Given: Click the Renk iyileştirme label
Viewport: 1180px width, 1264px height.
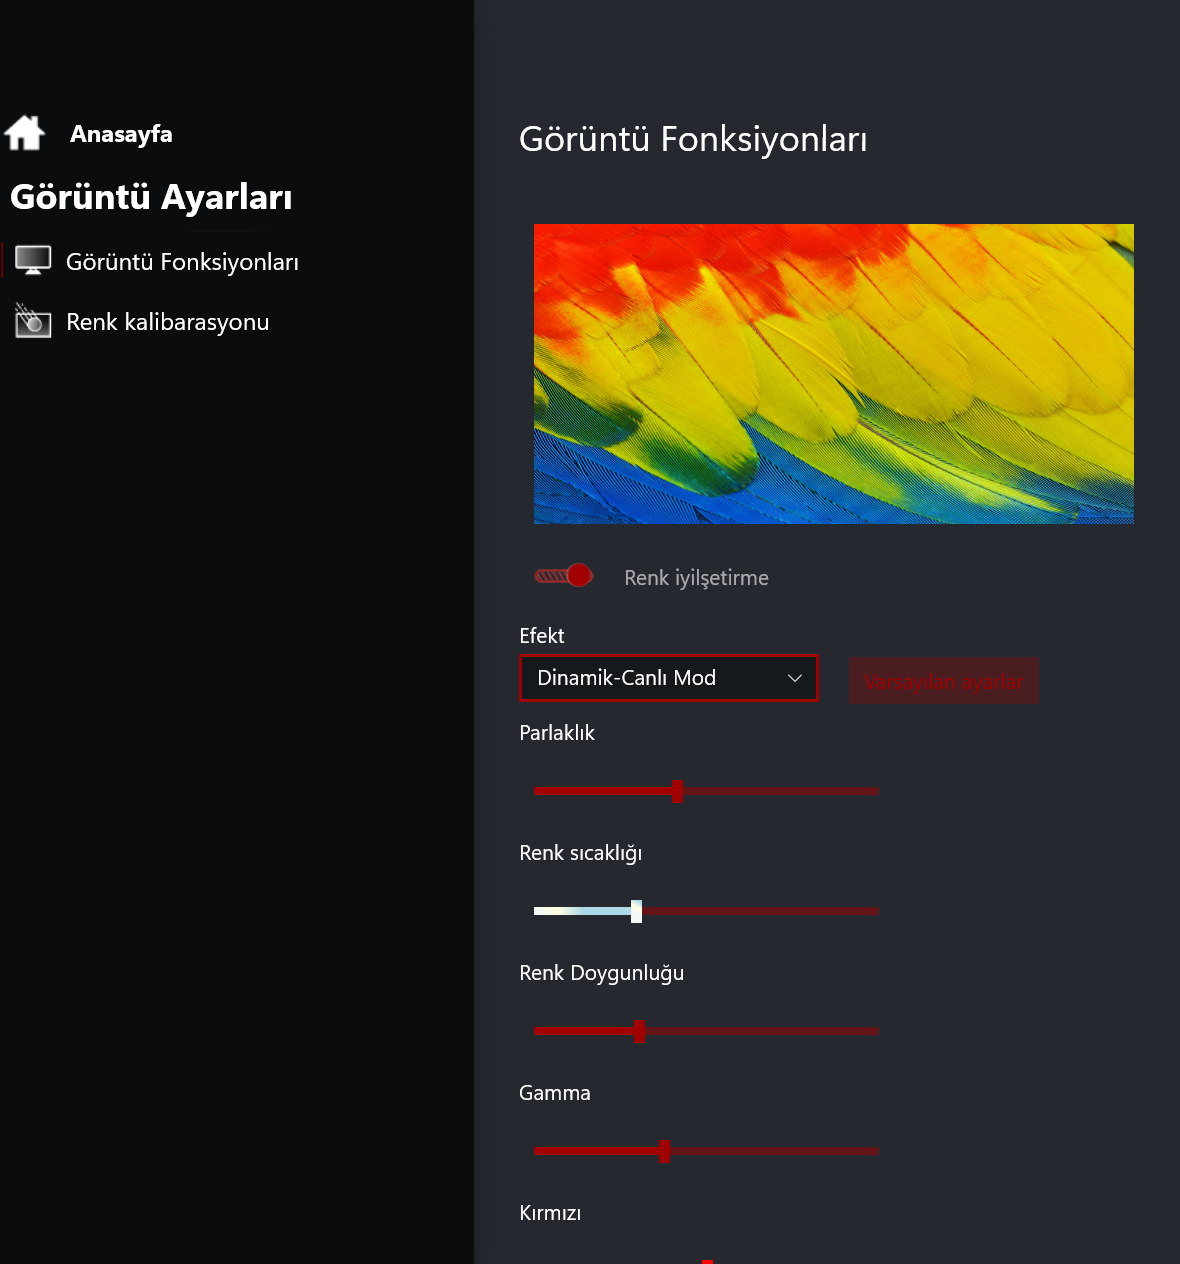Looking at the screenshot, I should [x=697, y=578].
